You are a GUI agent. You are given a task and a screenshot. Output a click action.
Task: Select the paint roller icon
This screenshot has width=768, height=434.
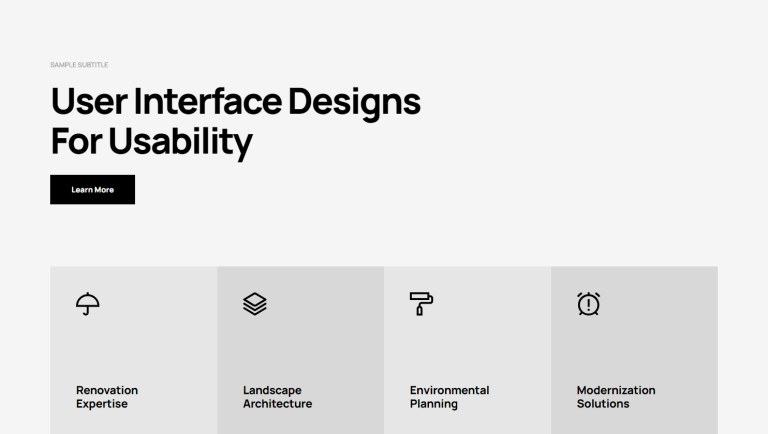click(x=421, y=304)
